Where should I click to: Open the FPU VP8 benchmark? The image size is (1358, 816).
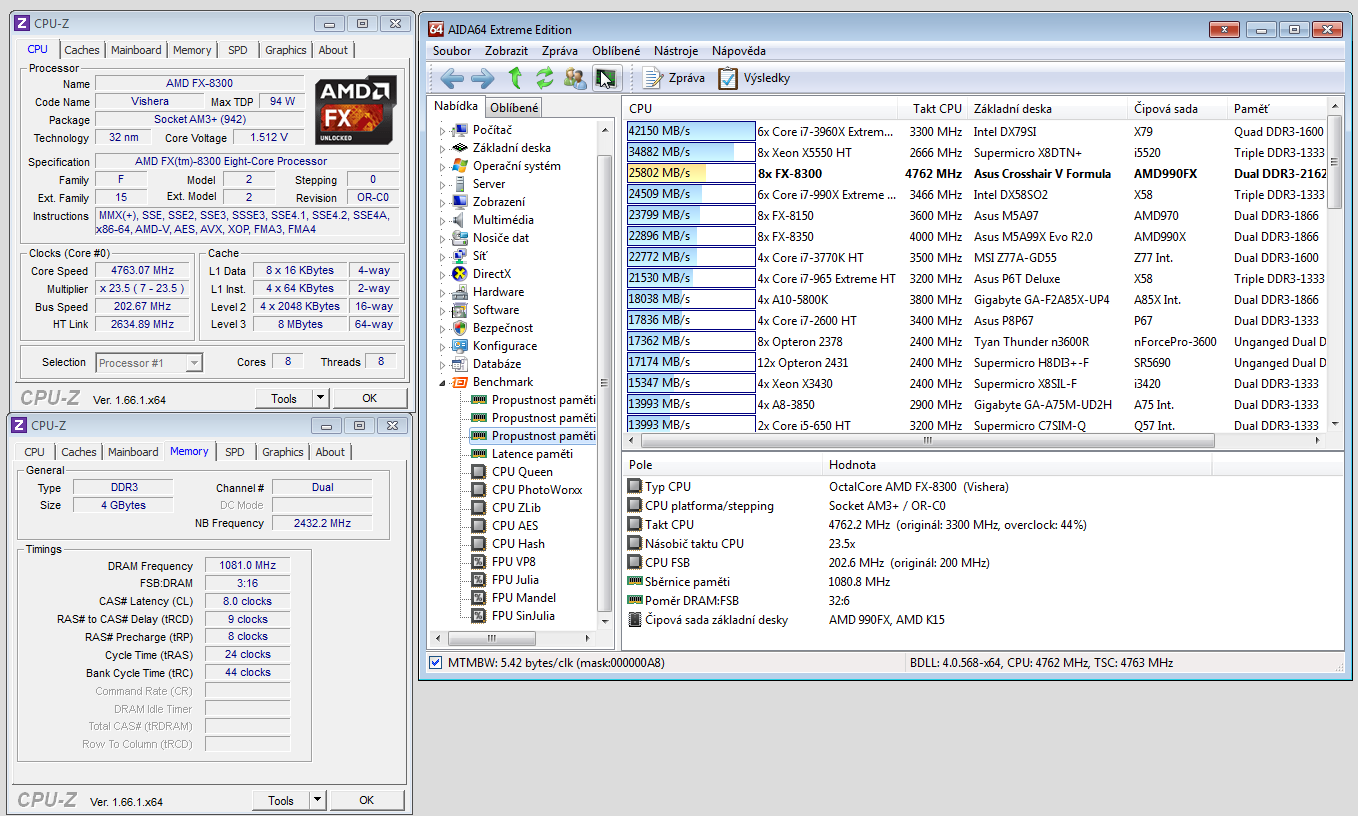click(514, 562)
